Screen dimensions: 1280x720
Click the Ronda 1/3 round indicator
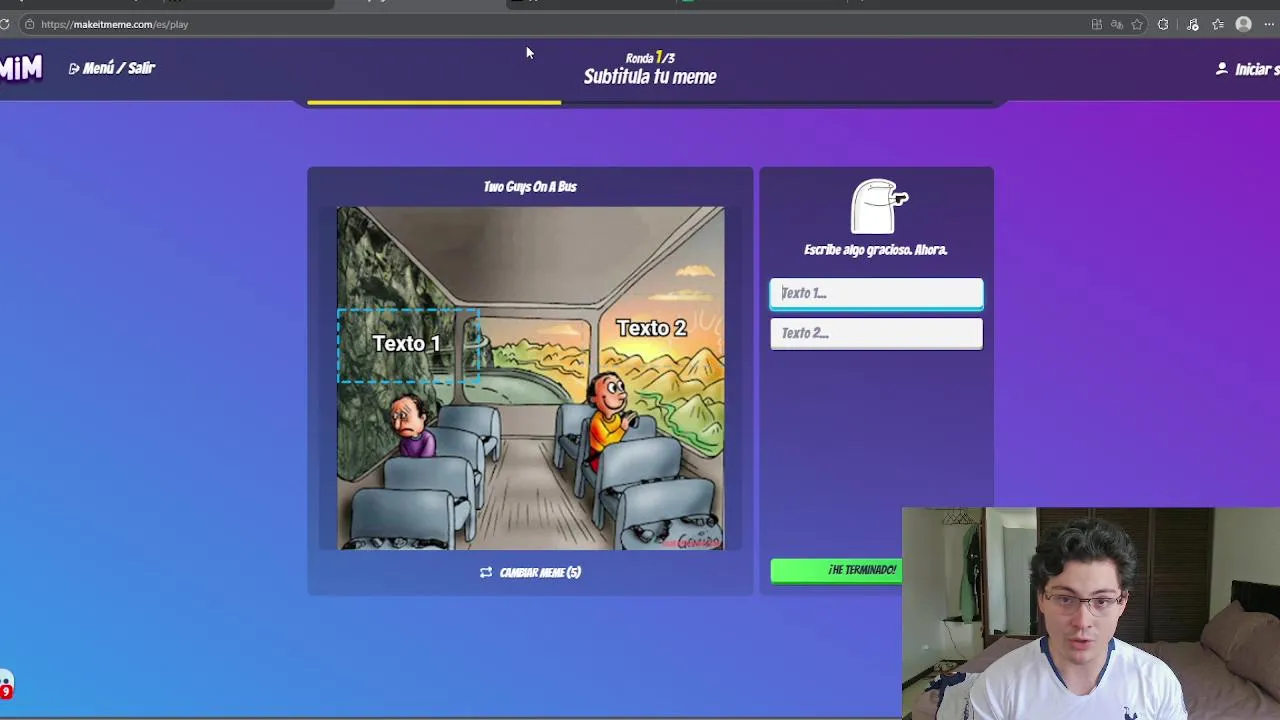[x=650, y=58]
